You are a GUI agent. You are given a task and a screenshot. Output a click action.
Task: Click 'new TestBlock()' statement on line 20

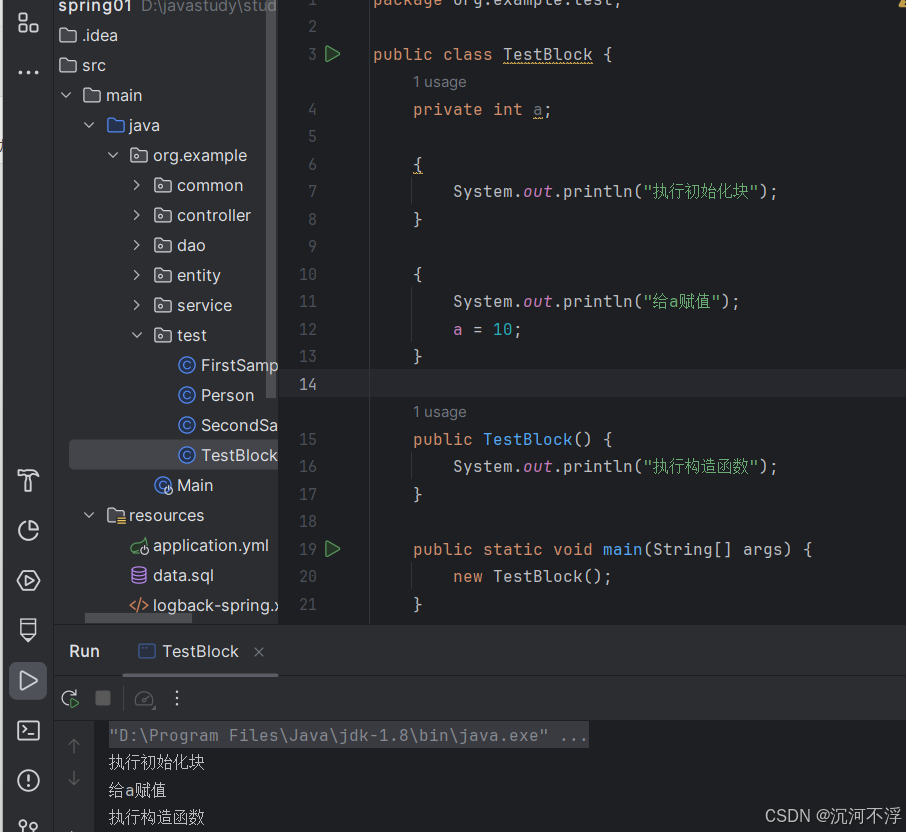point(532,577)
